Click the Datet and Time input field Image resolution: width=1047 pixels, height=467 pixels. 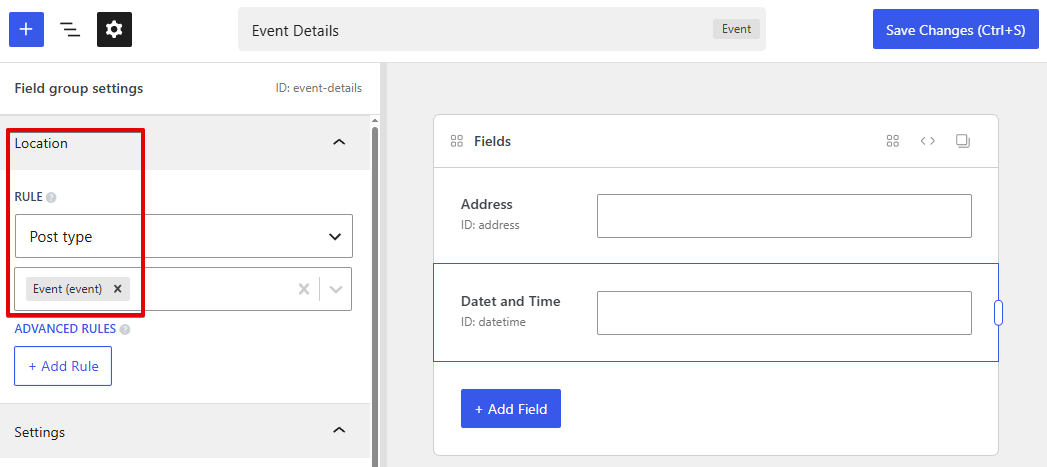[x=784, y=313]
